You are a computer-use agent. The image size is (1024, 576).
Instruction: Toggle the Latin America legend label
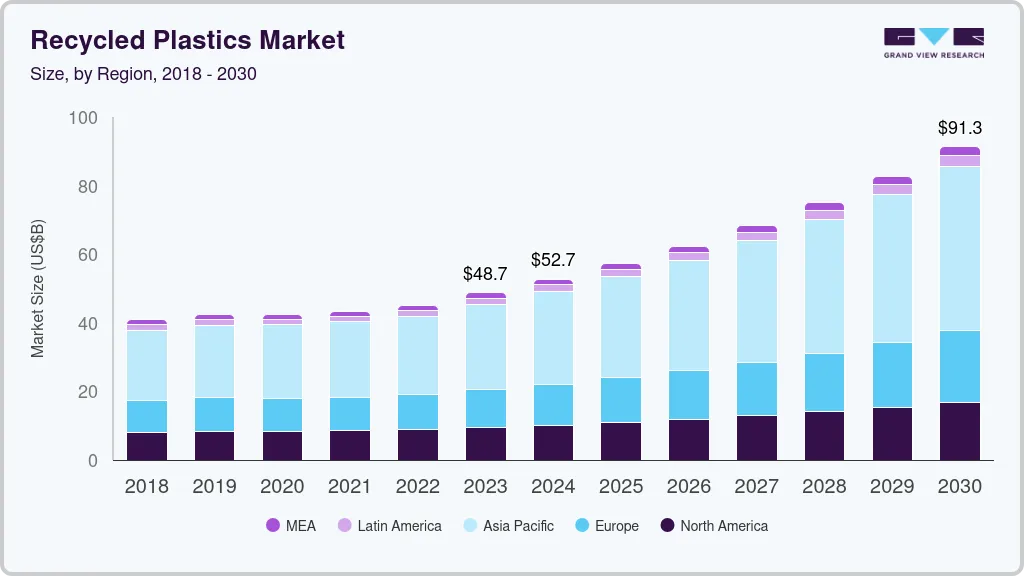[x=399, y=525]
